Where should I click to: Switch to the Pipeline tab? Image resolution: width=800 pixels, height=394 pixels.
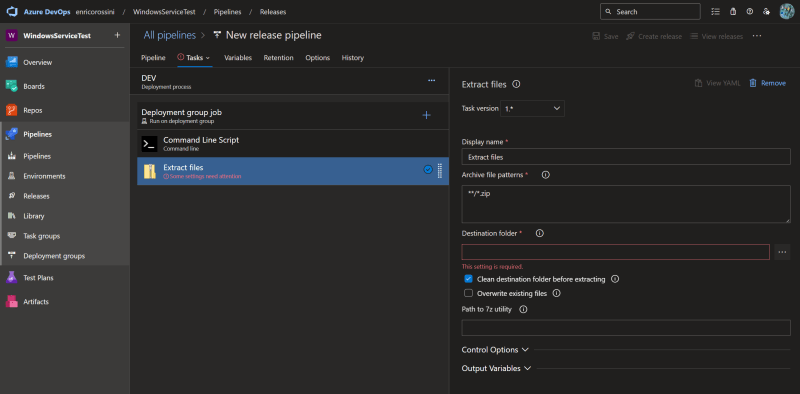pyautogui.click(x=153, y=58)
